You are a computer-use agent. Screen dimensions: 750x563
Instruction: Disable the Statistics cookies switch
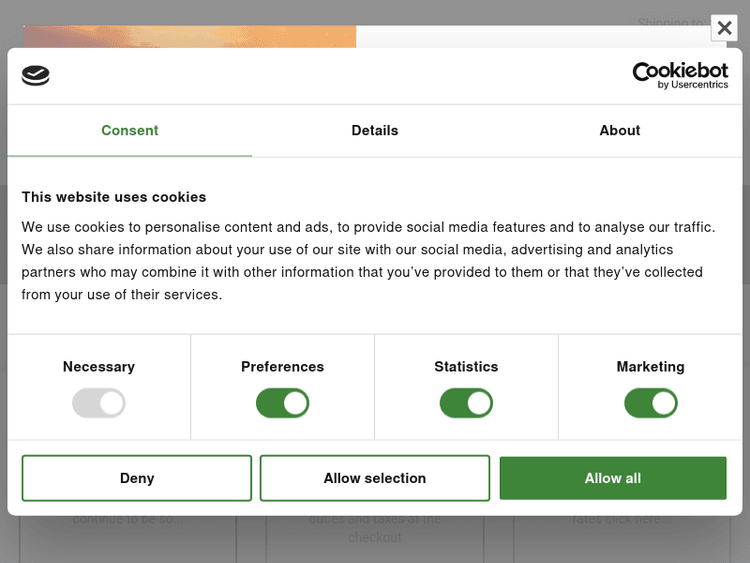[466, 403]
